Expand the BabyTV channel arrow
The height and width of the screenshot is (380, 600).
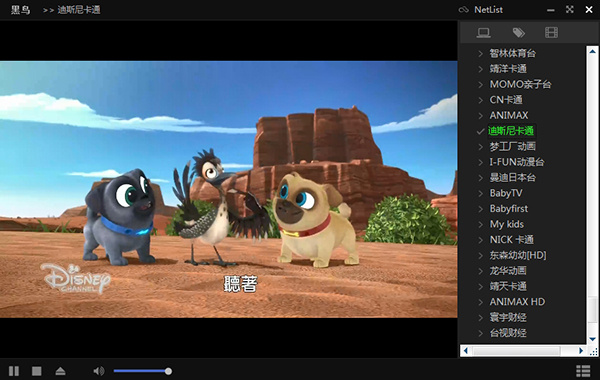pos(481,193)
